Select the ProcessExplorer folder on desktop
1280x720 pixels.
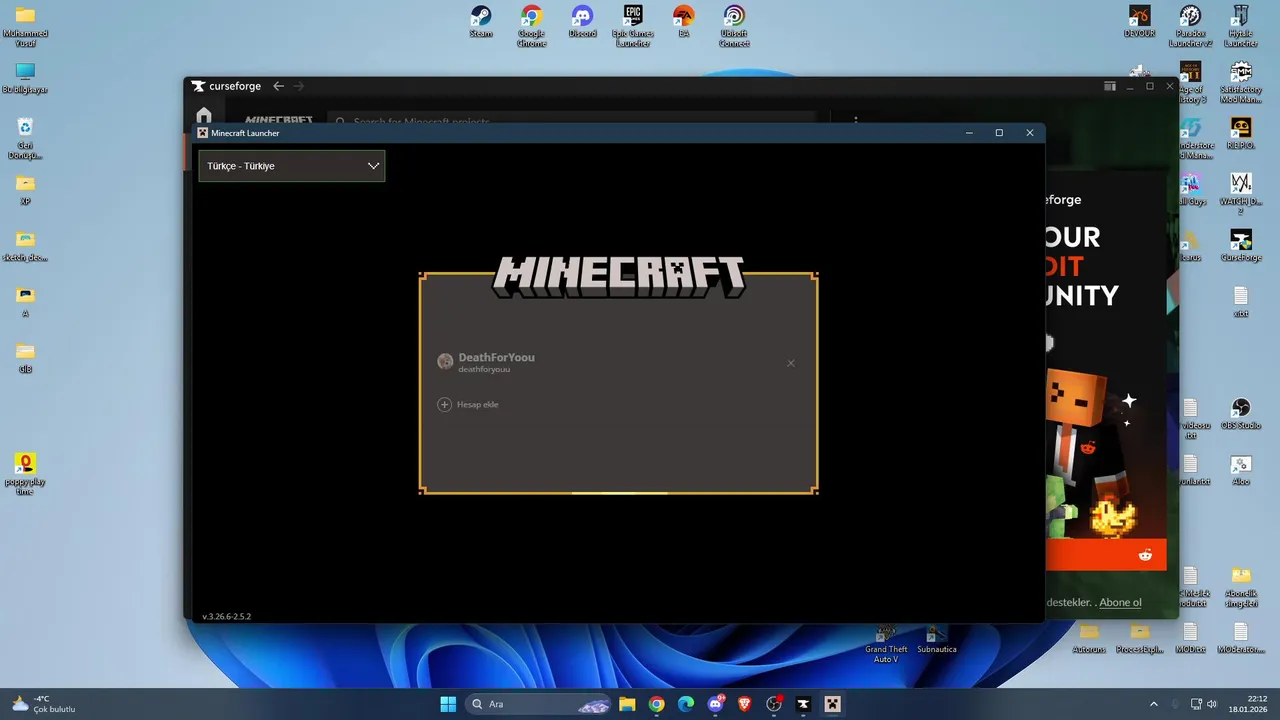pyautogui.click(x=1139, y=637)
